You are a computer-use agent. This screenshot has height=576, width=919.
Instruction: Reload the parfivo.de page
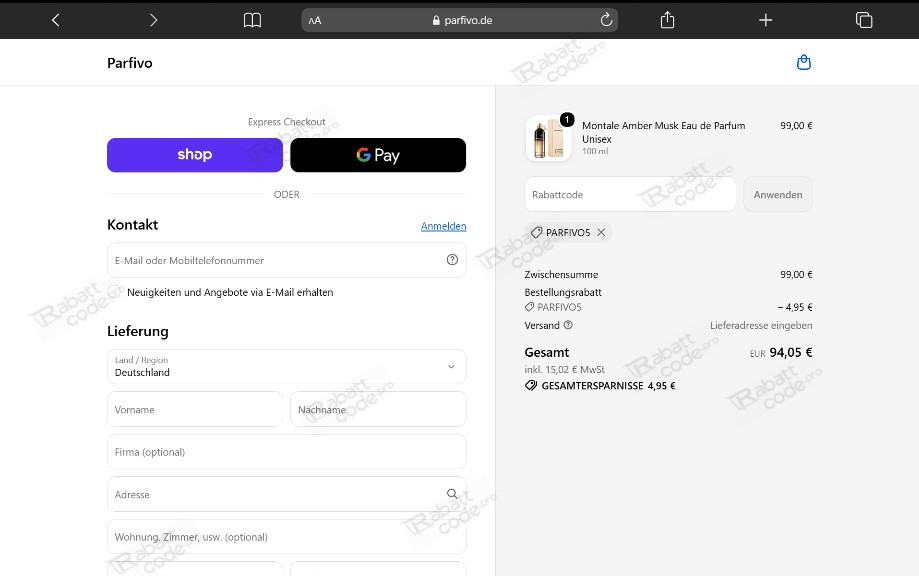(x=606, y=20)
